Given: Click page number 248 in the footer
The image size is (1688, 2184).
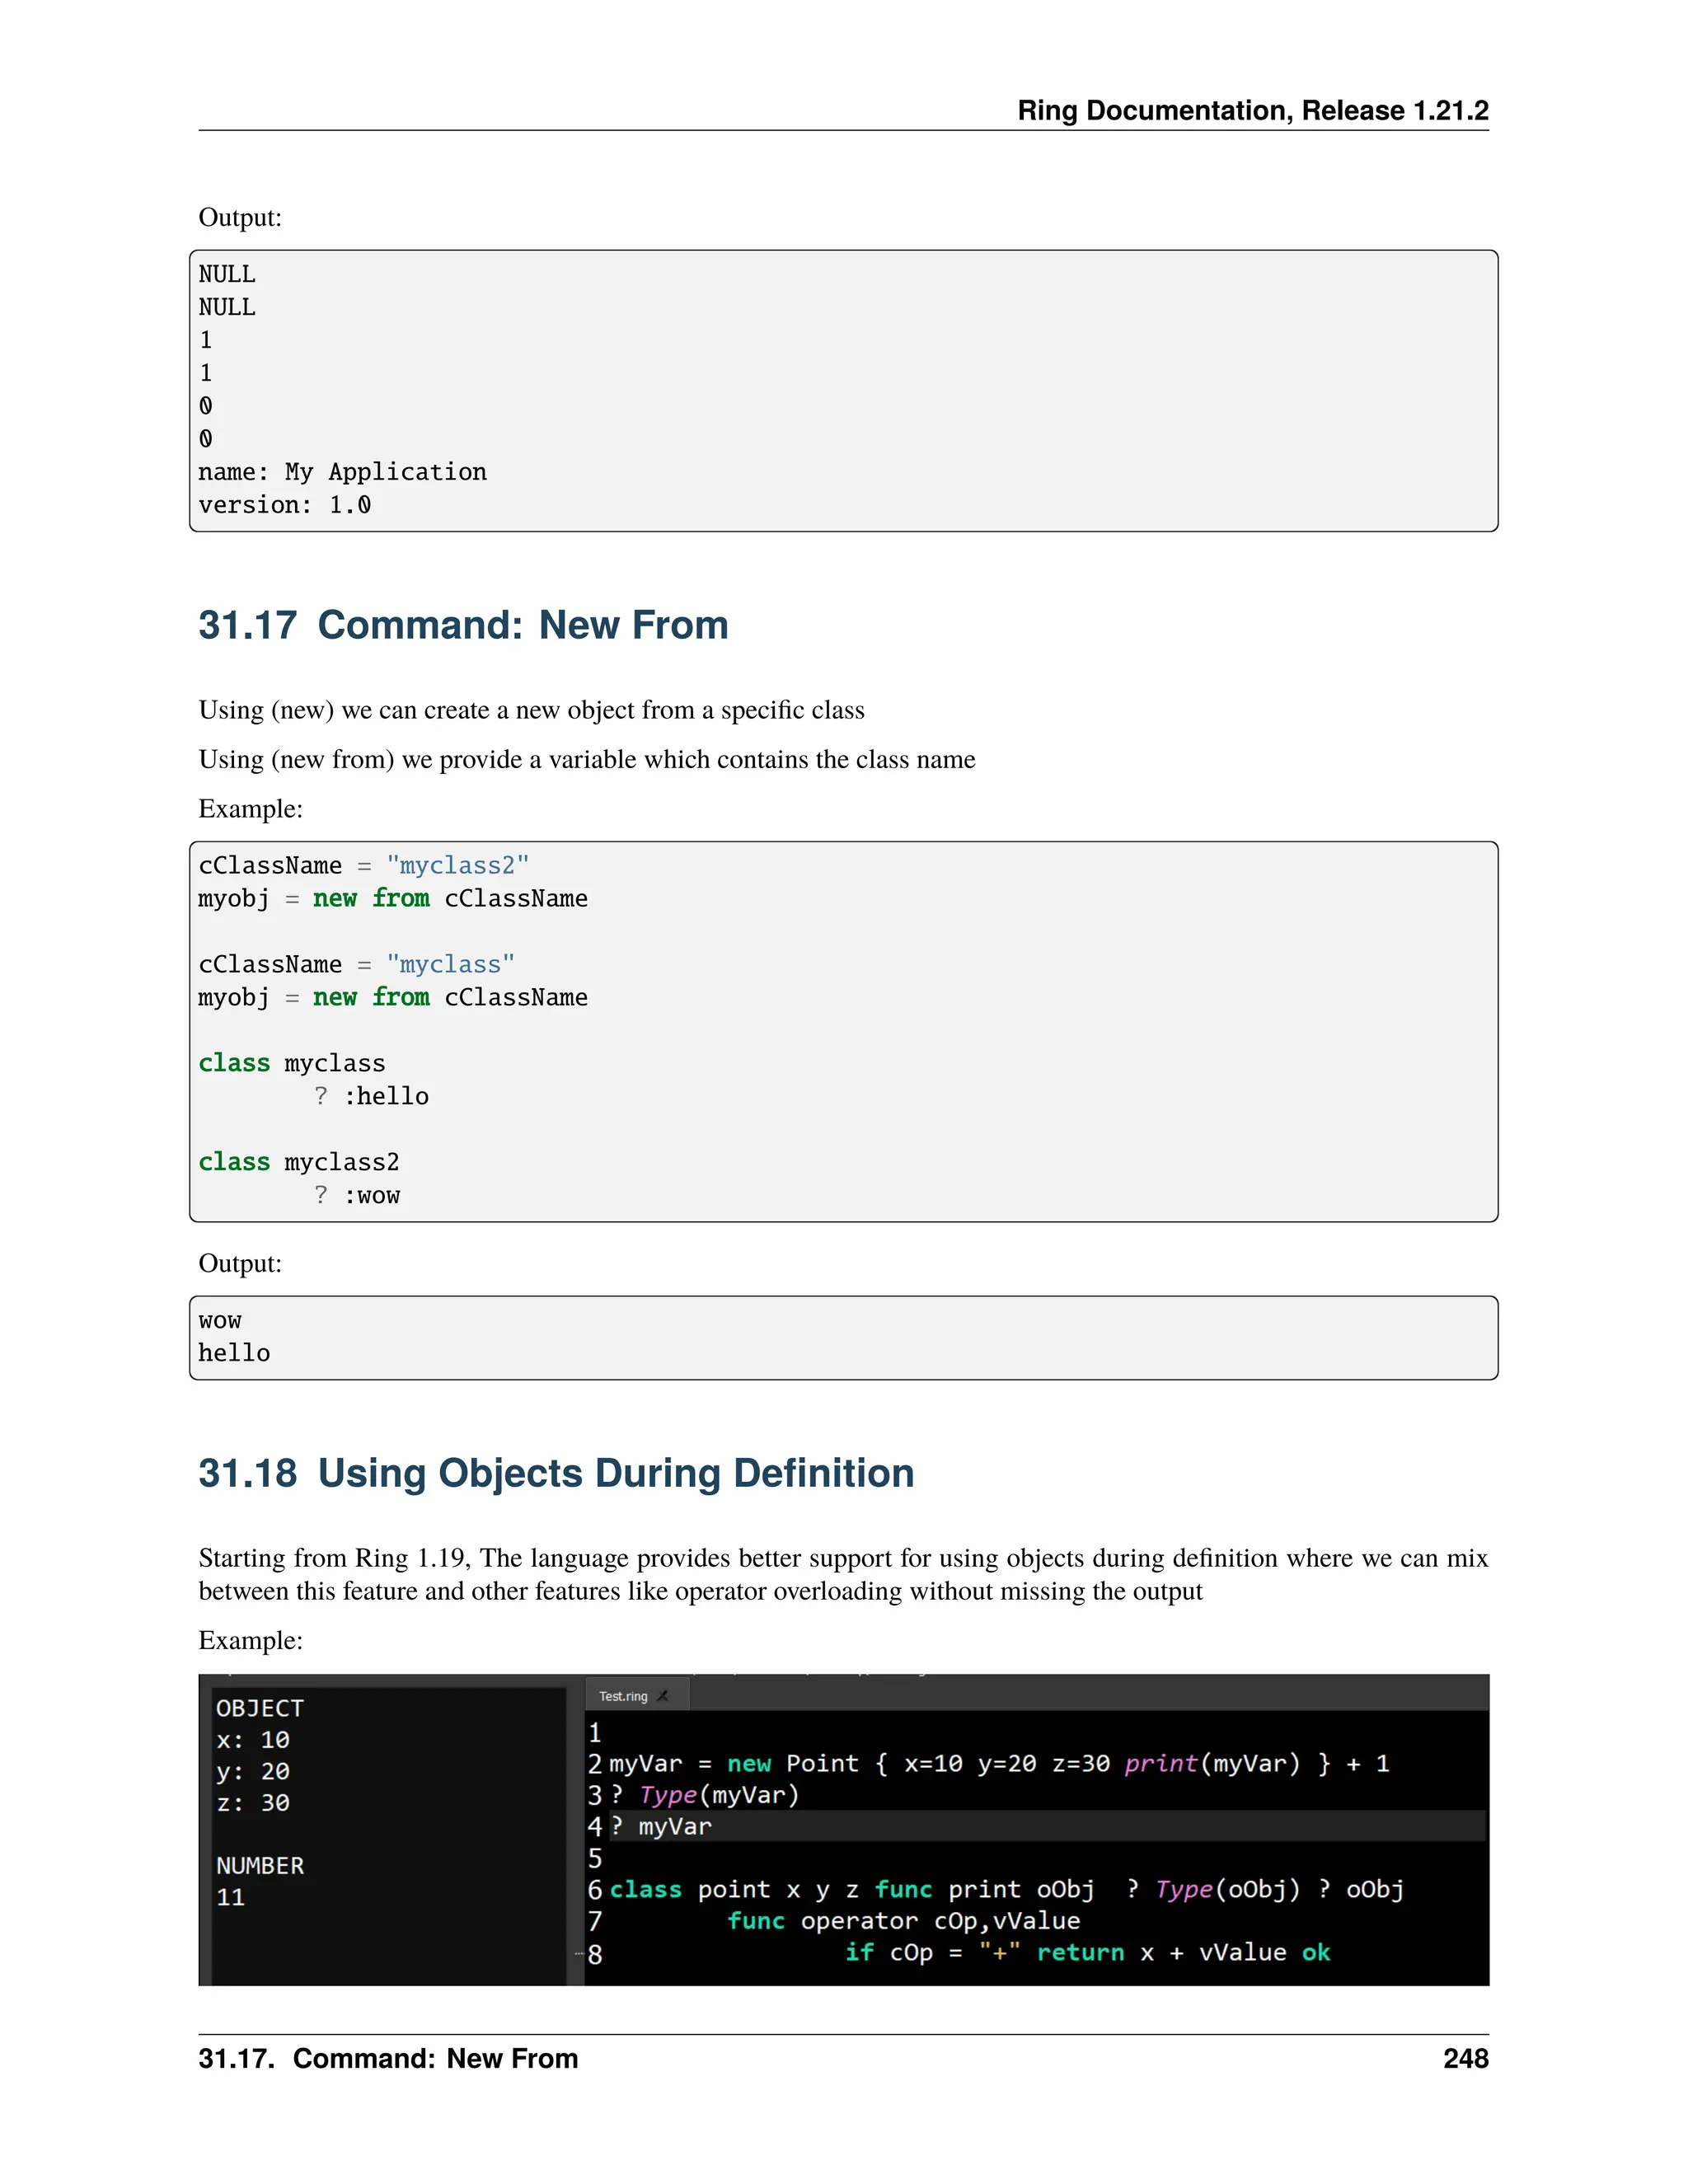Looking at the screenshot, I should [x=1465, y=2058].
